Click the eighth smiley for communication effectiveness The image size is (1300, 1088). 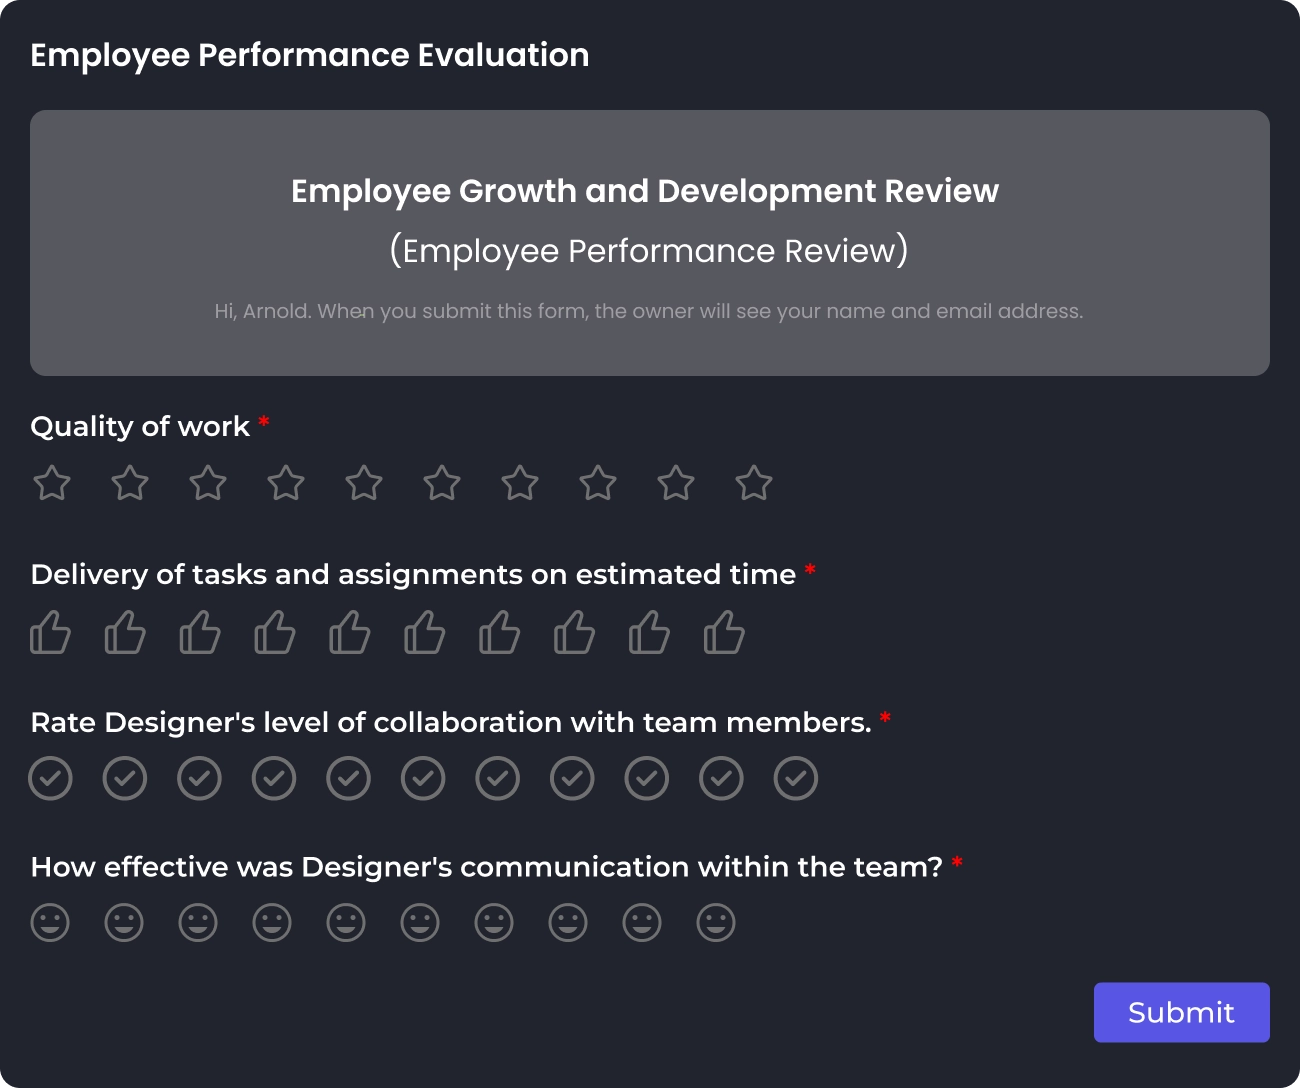pos(568,923)
